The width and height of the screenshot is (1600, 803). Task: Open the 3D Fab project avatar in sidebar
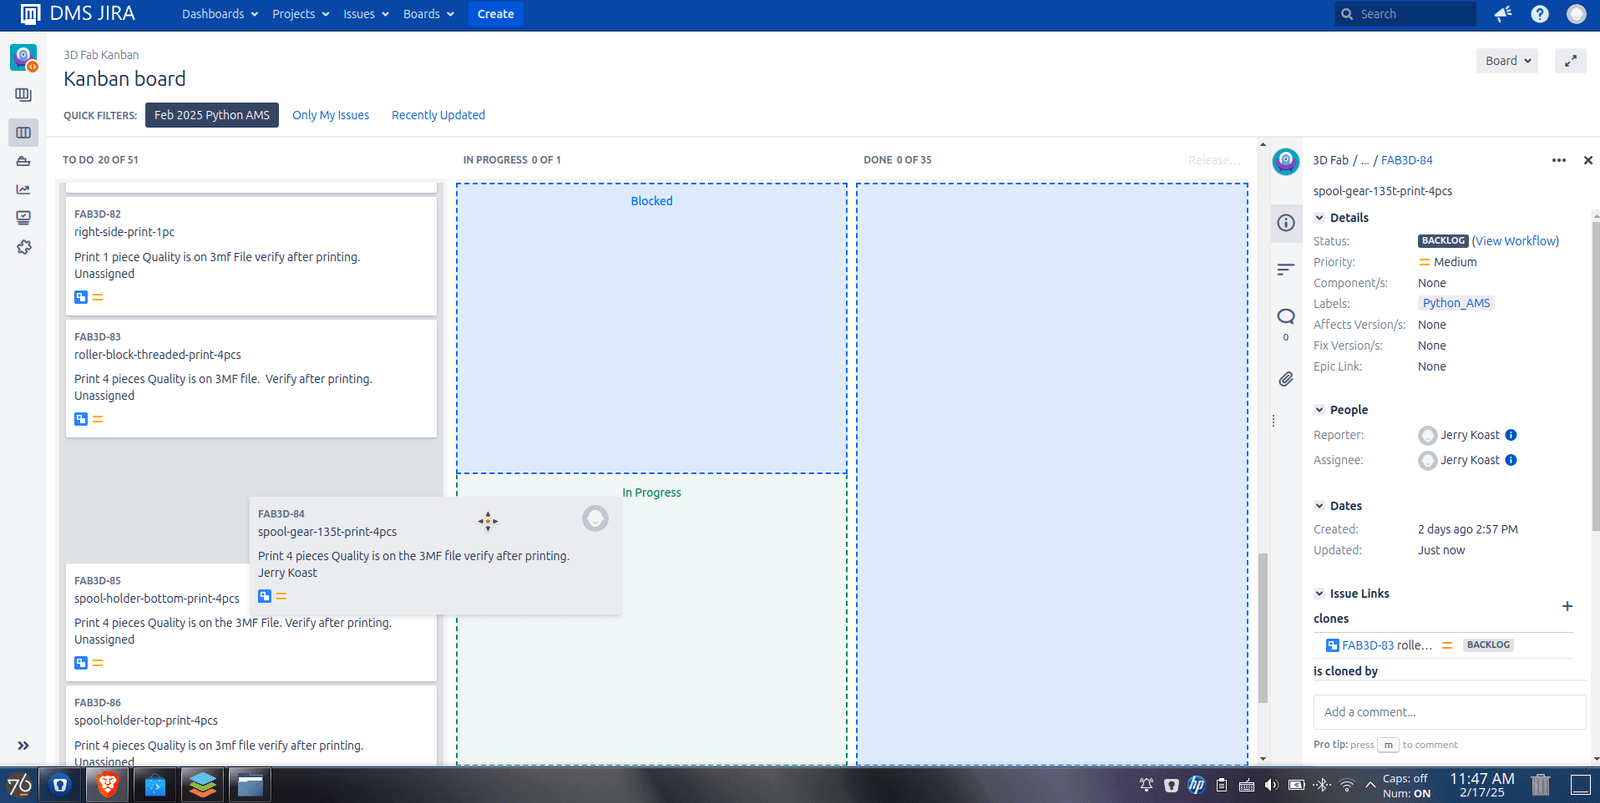pos(23,57)
